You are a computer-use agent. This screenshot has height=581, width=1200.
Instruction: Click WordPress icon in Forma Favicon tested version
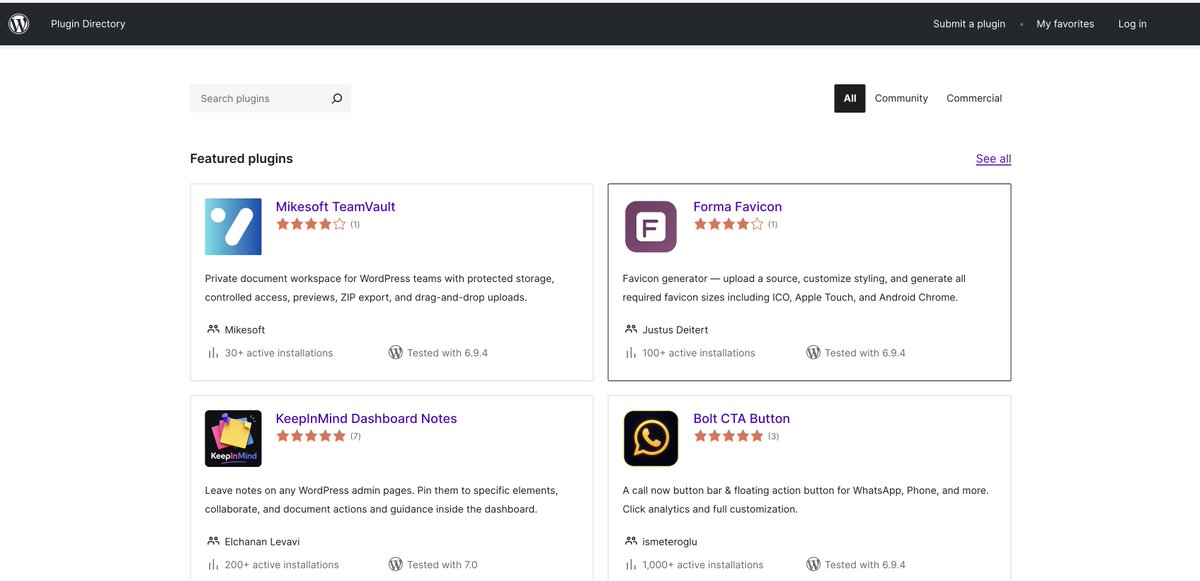(813, 353)
